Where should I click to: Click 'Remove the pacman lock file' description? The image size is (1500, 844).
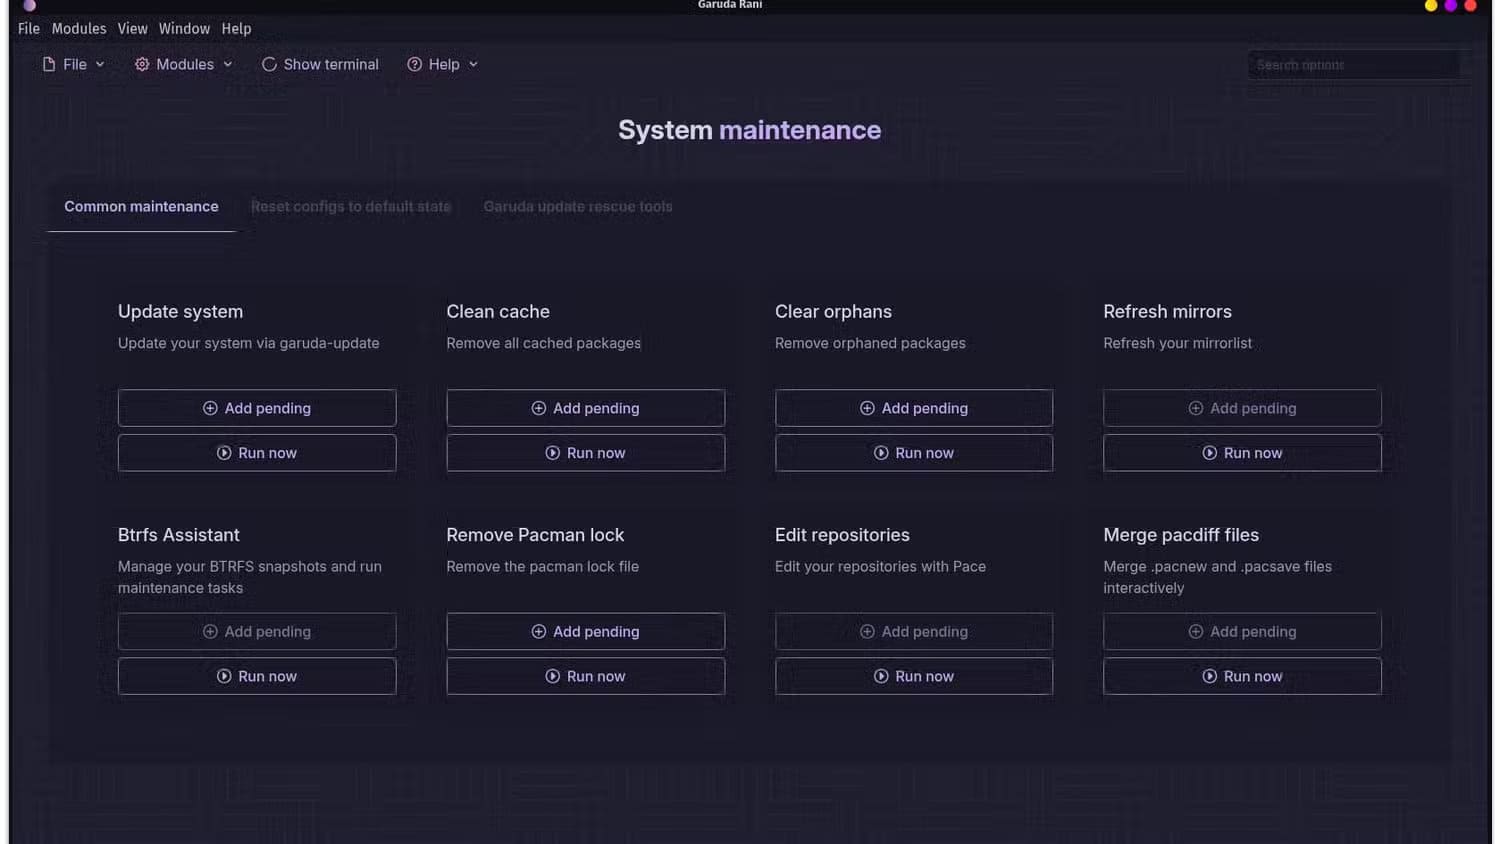coord(542,566)
